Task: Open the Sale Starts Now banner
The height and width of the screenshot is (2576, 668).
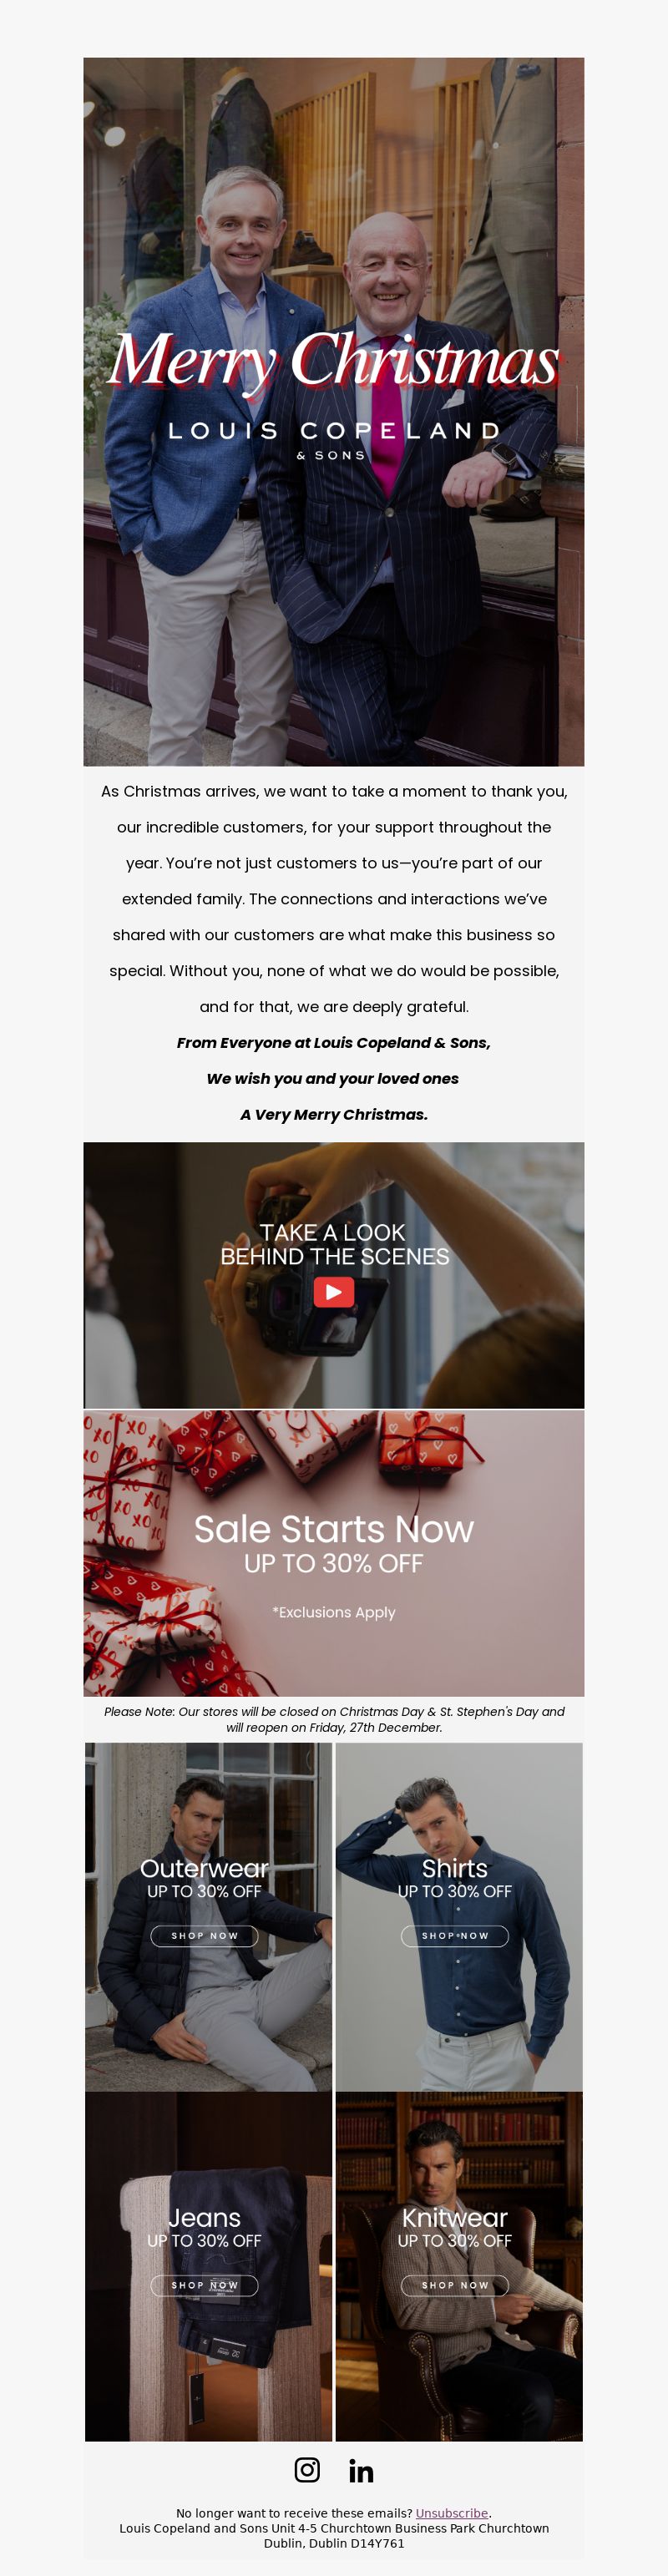Action: point(334,1552)
